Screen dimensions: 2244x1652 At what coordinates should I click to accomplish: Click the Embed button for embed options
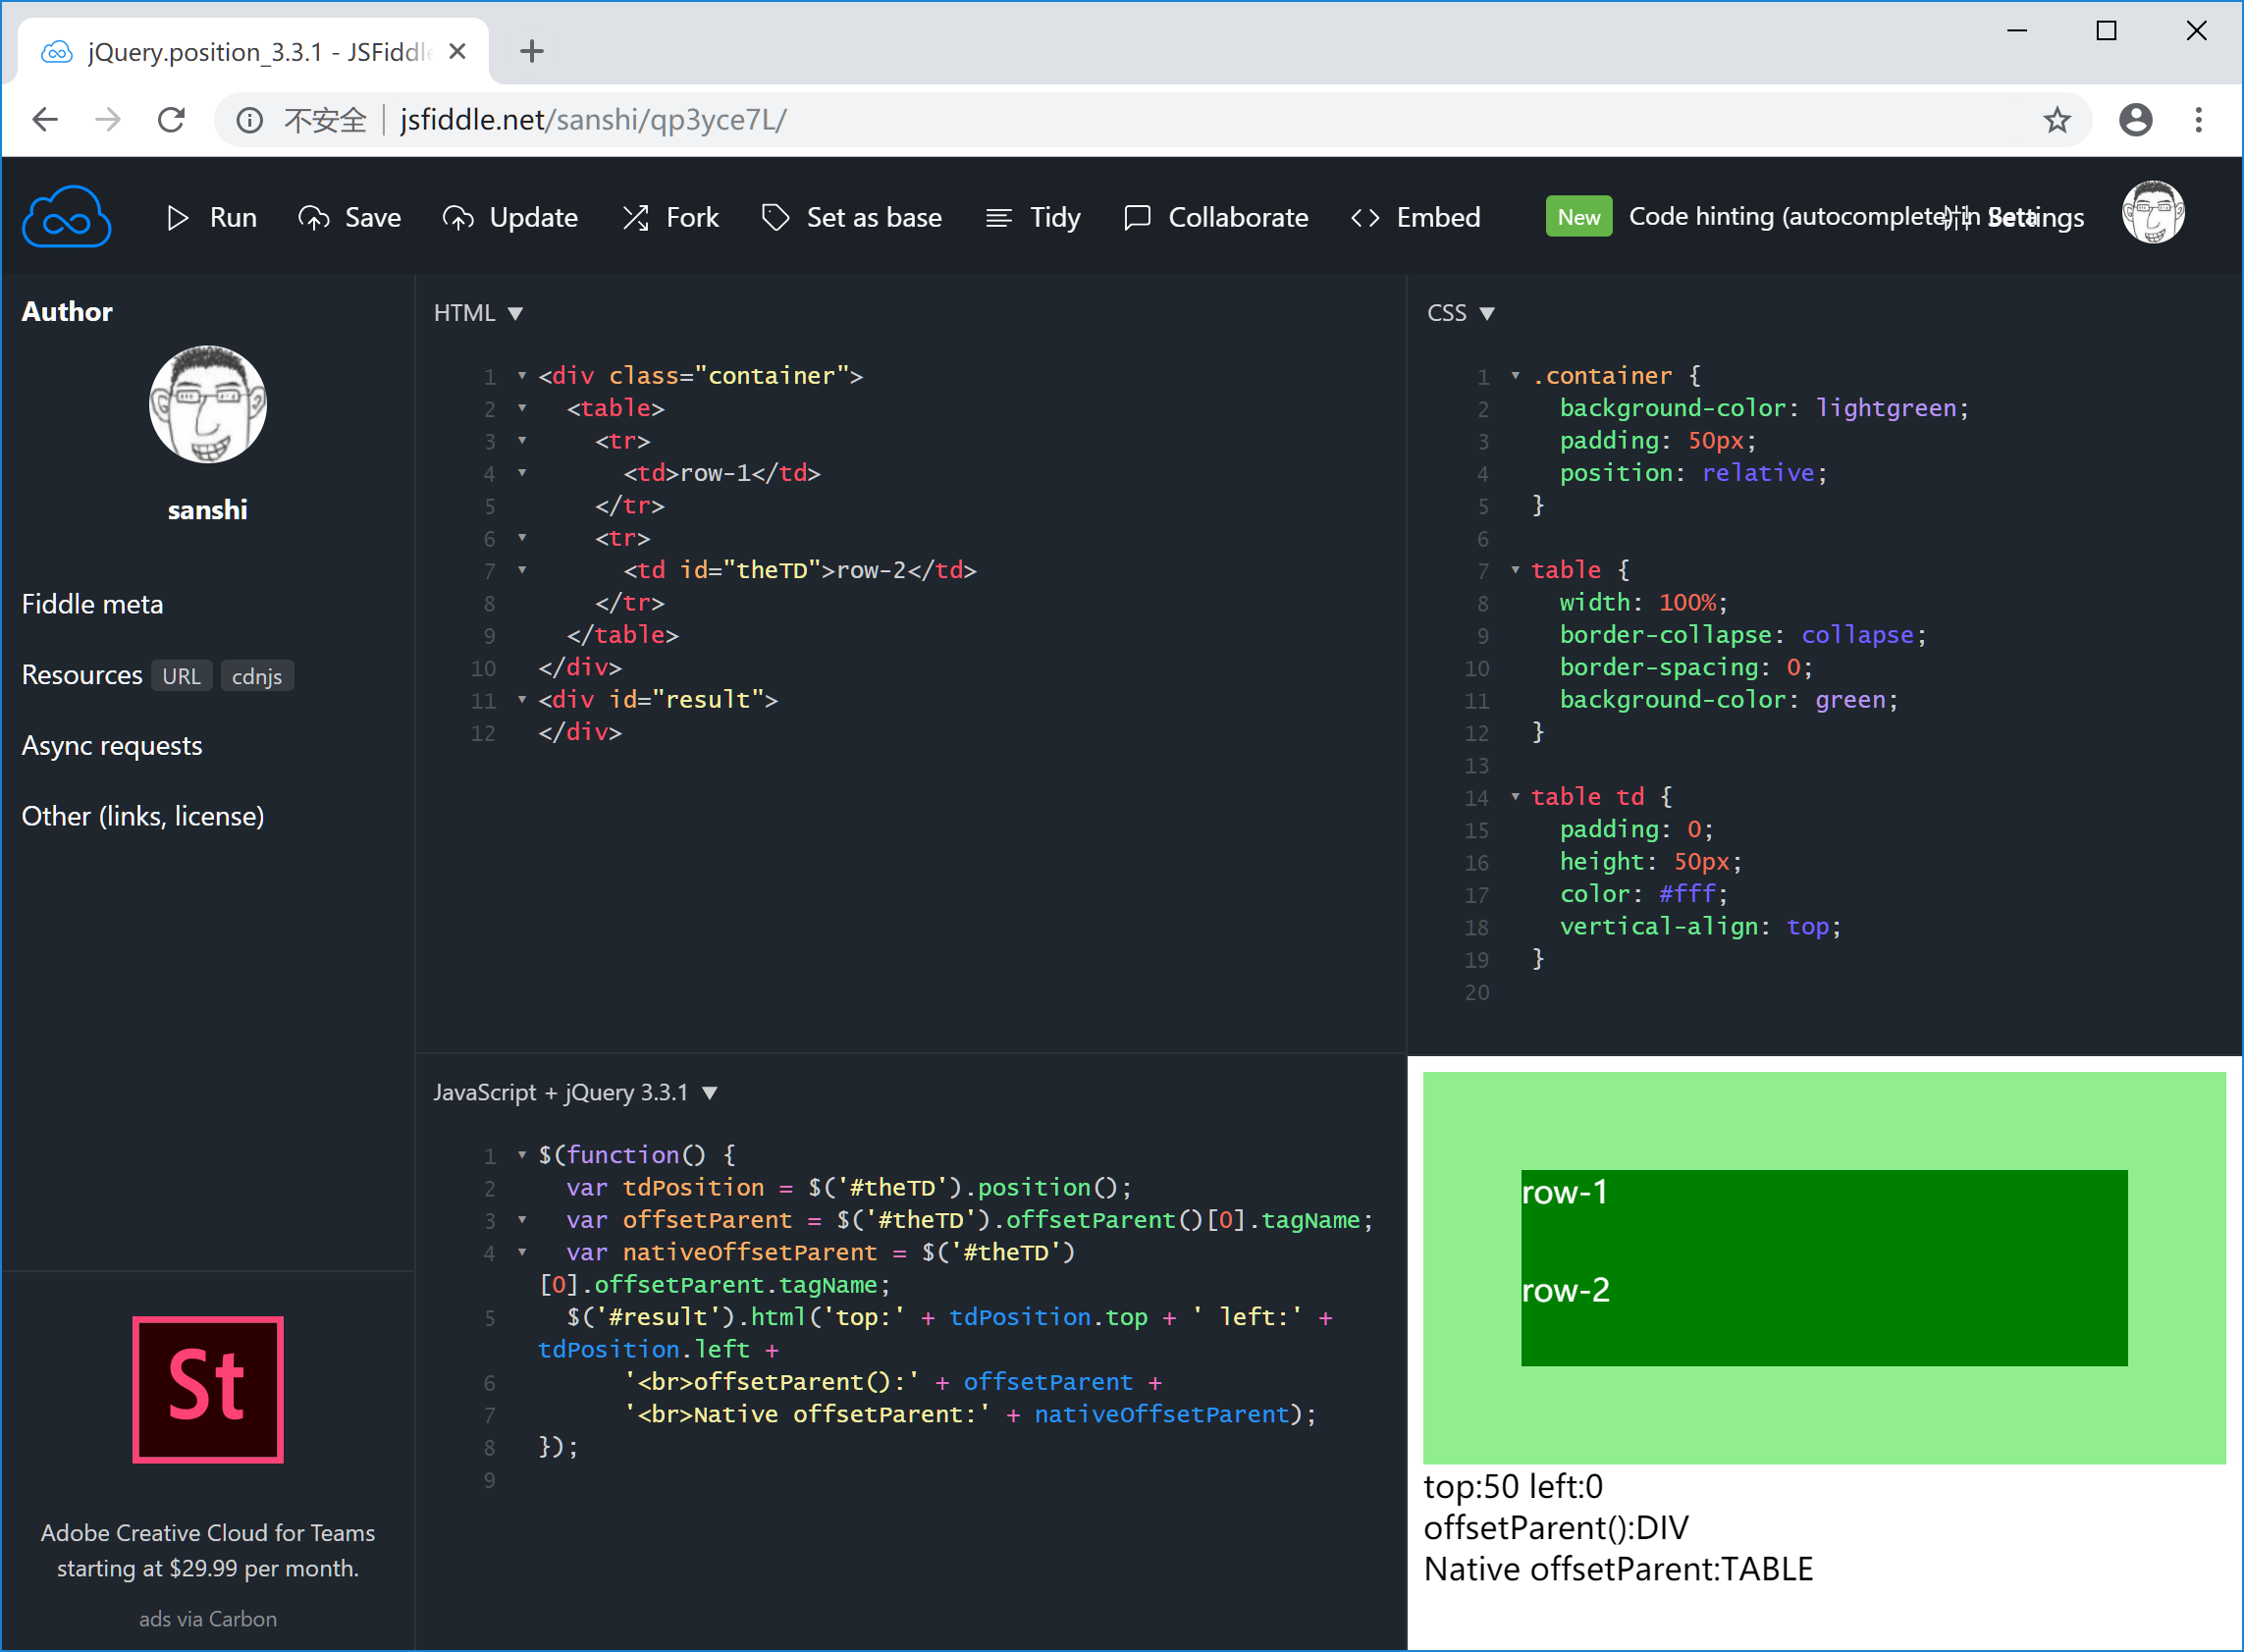click(1419, 218)
